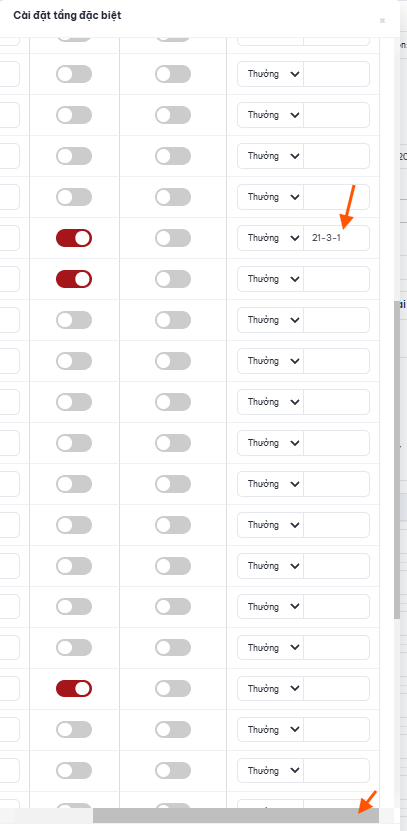Click the Cài đặt tầng đặc biệt title
Viewport: 407px width, 831px height.
[x=67, y=15]
